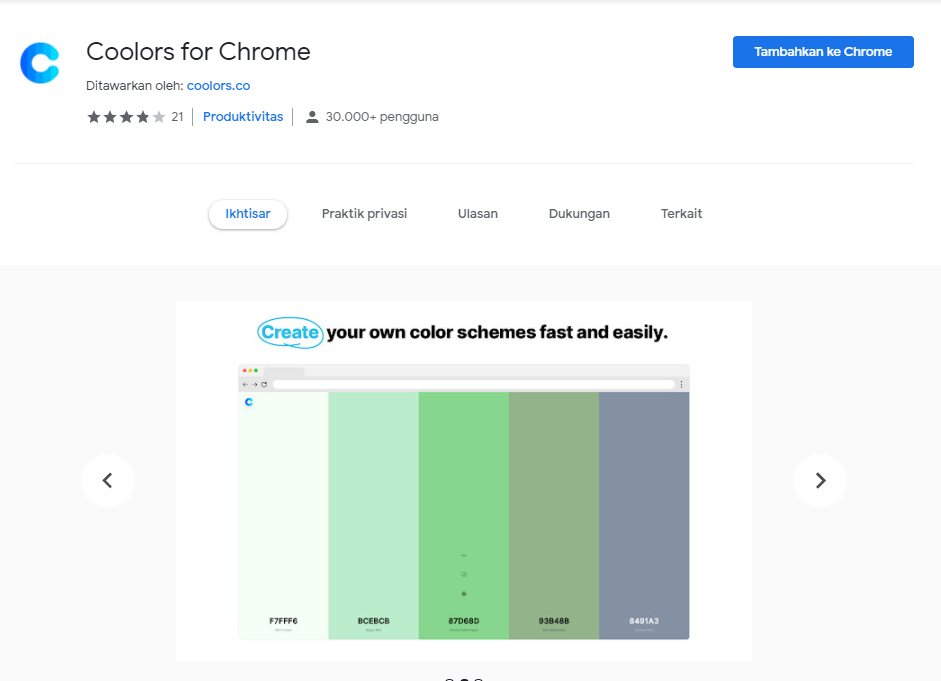Viewport: 941px width, 681px height.
Task: Click the Tambahkan ke Chrome button
Action: pos(822,51)
